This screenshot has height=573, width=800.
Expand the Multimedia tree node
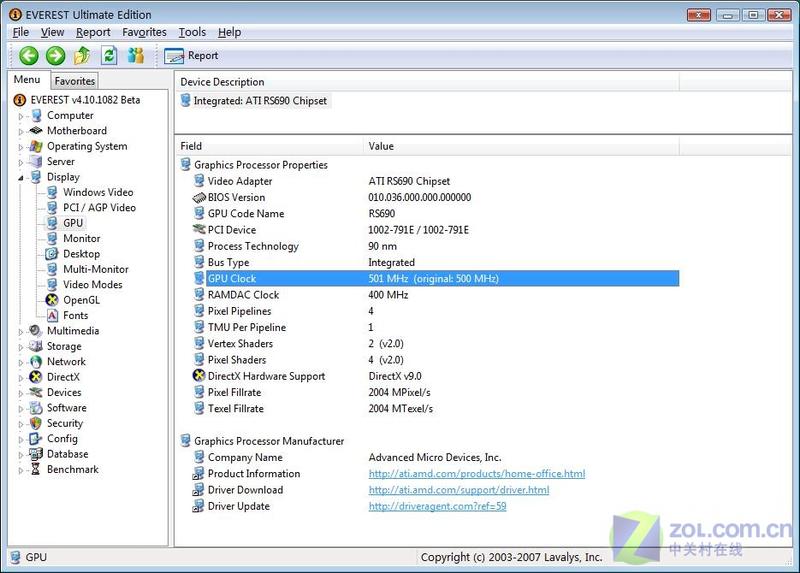click(21, 332)
